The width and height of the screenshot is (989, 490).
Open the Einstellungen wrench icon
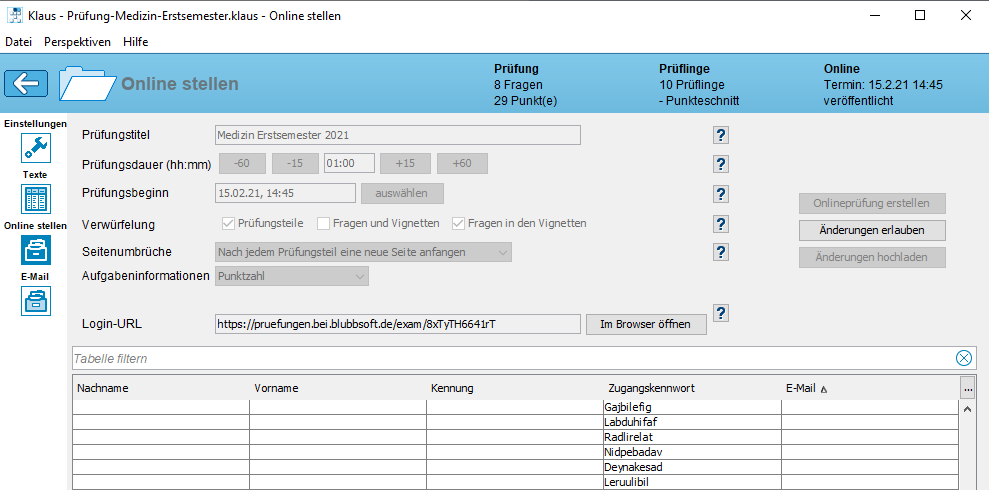point(36,149)
